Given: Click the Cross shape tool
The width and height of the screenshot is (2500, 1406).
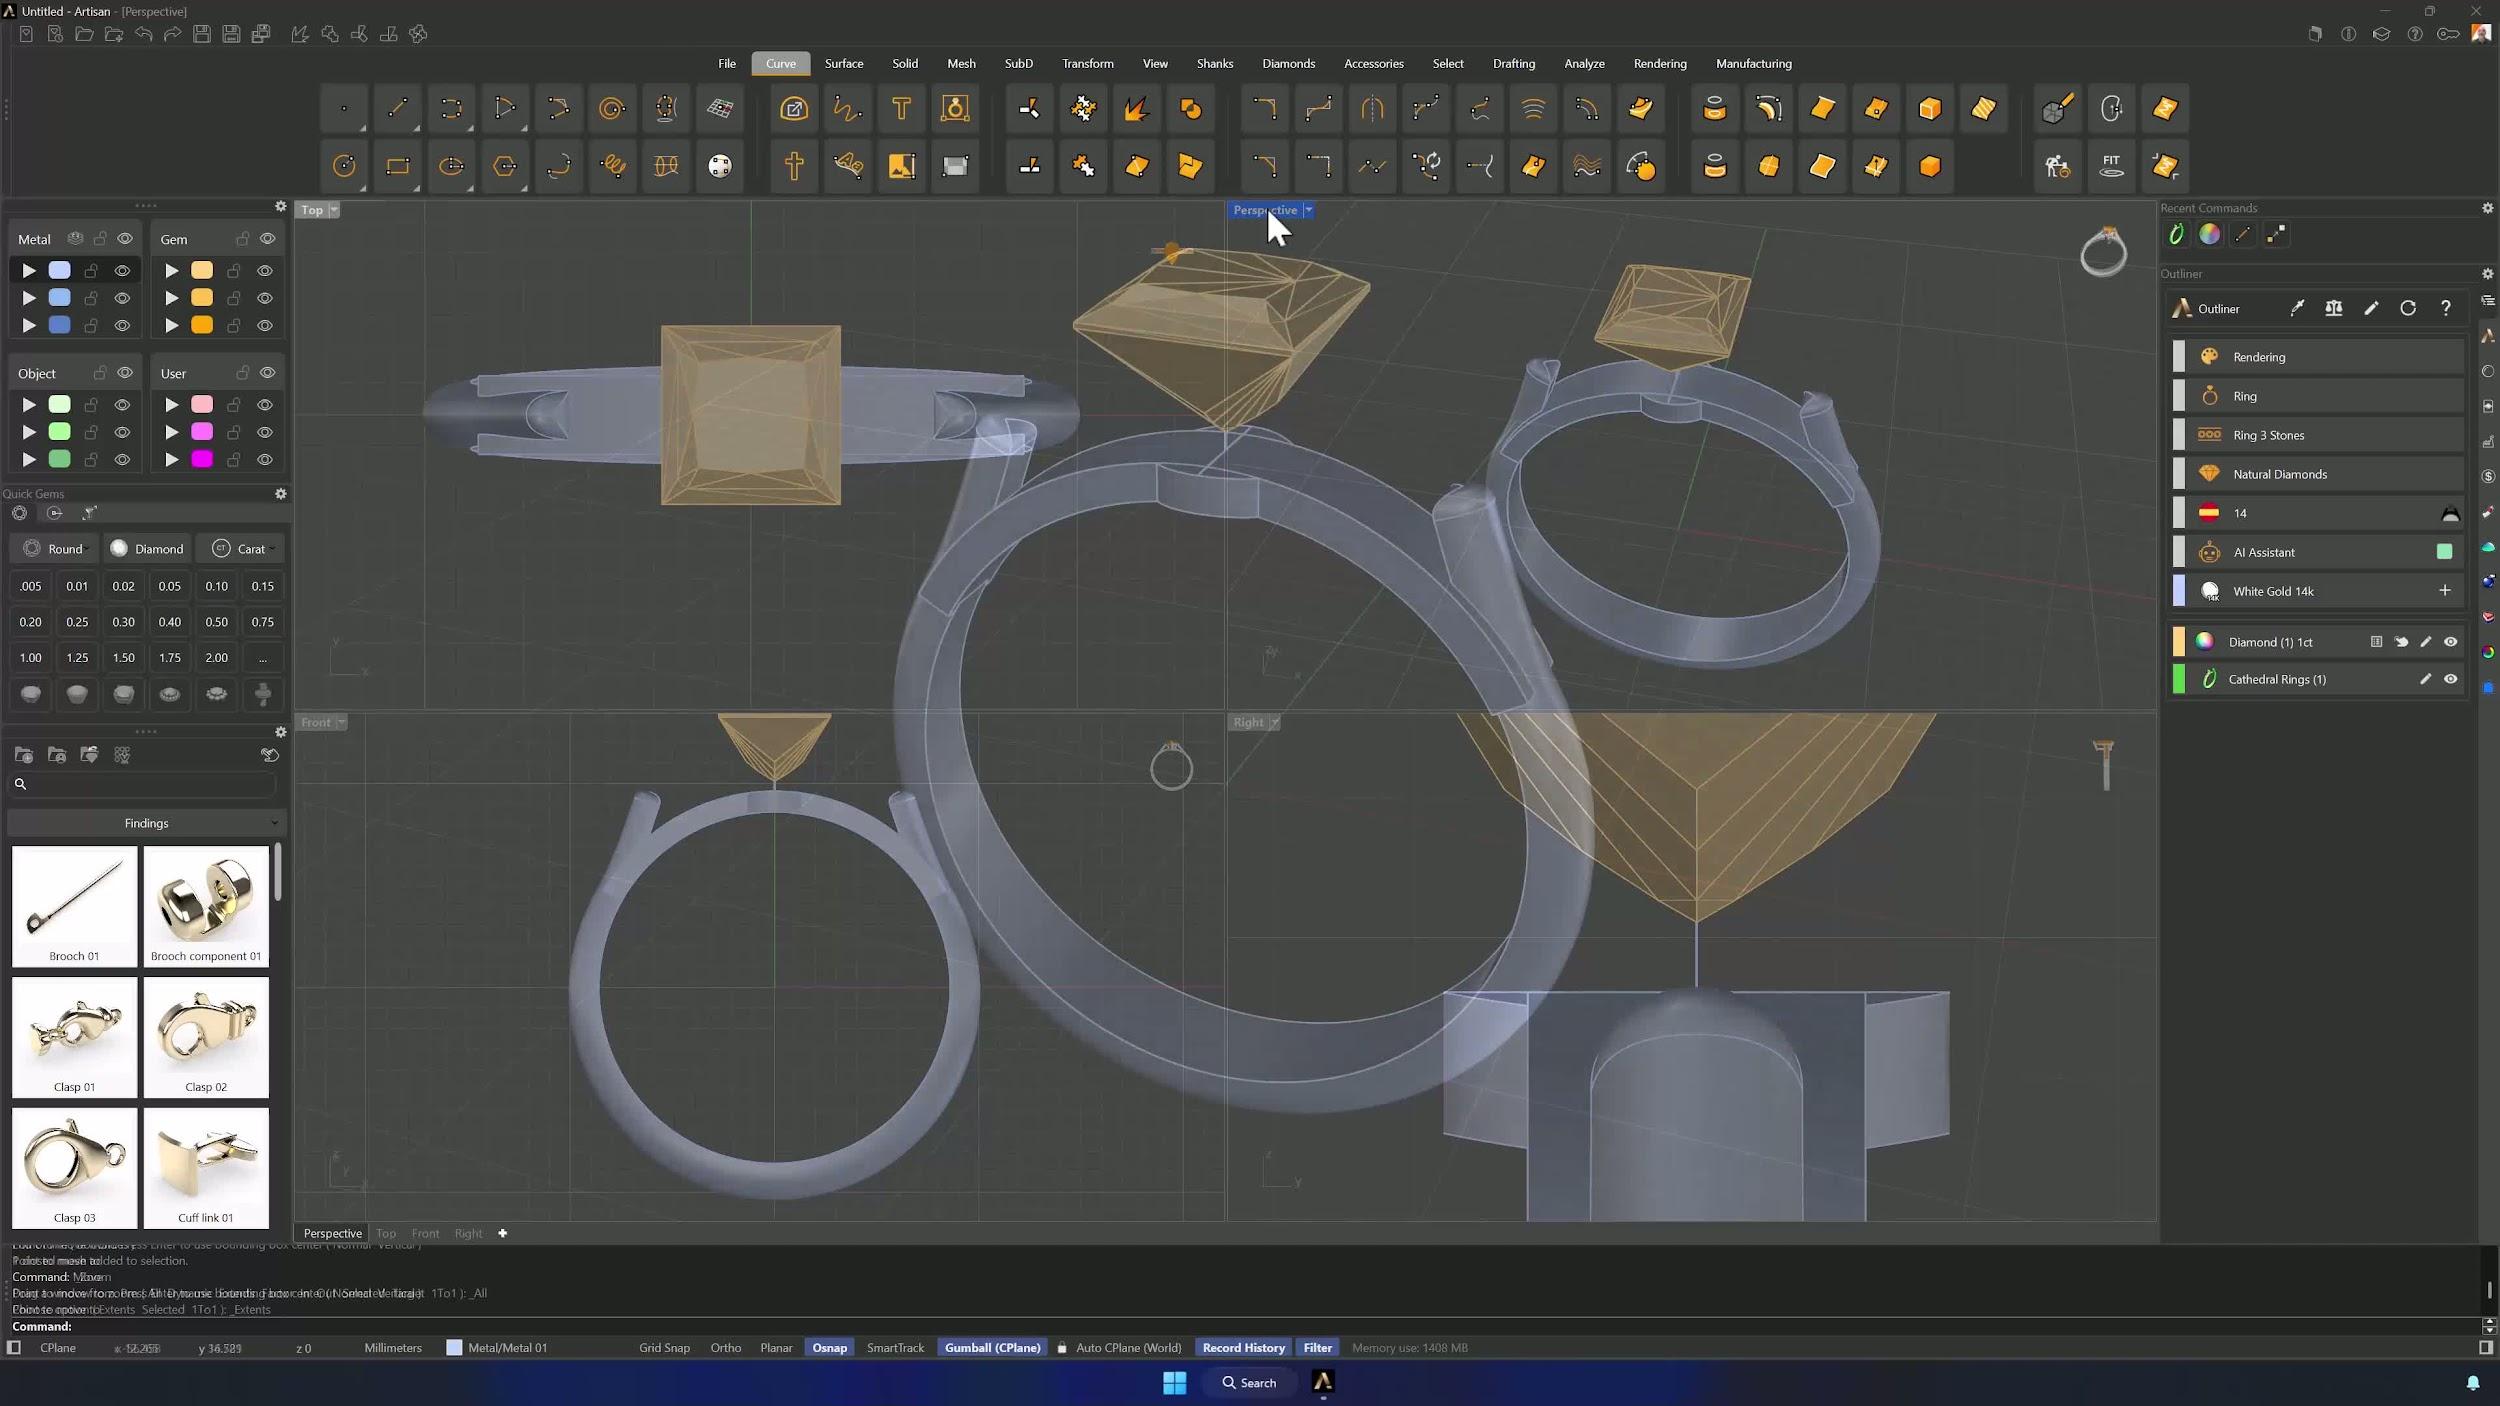Looking at the screenshot, I should pyautogui.click(x=794, y=166).
